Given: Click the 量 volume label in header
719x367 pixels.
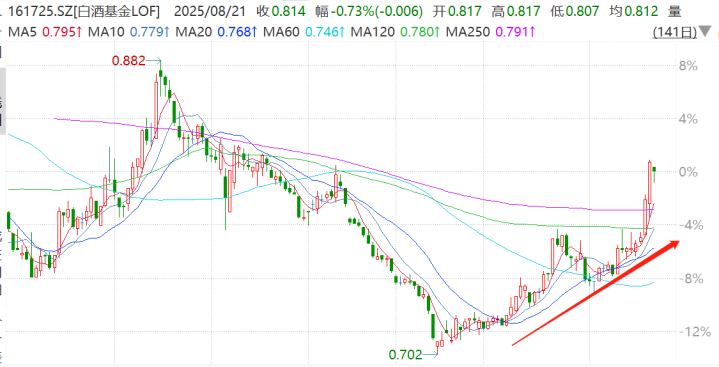Looking at the screenshot, I should (x=675, y=11).
